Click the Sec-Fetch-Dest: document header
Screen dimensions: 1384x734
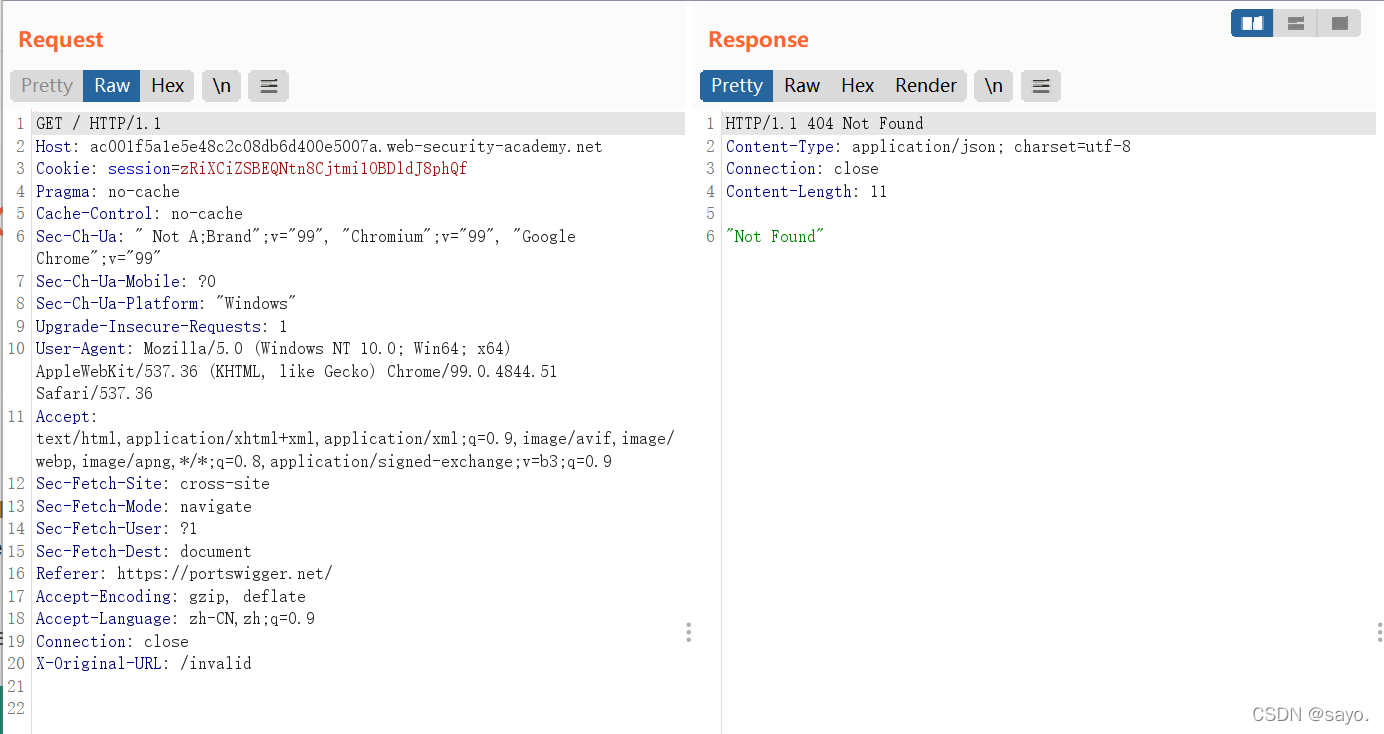(x=144, y=552)
